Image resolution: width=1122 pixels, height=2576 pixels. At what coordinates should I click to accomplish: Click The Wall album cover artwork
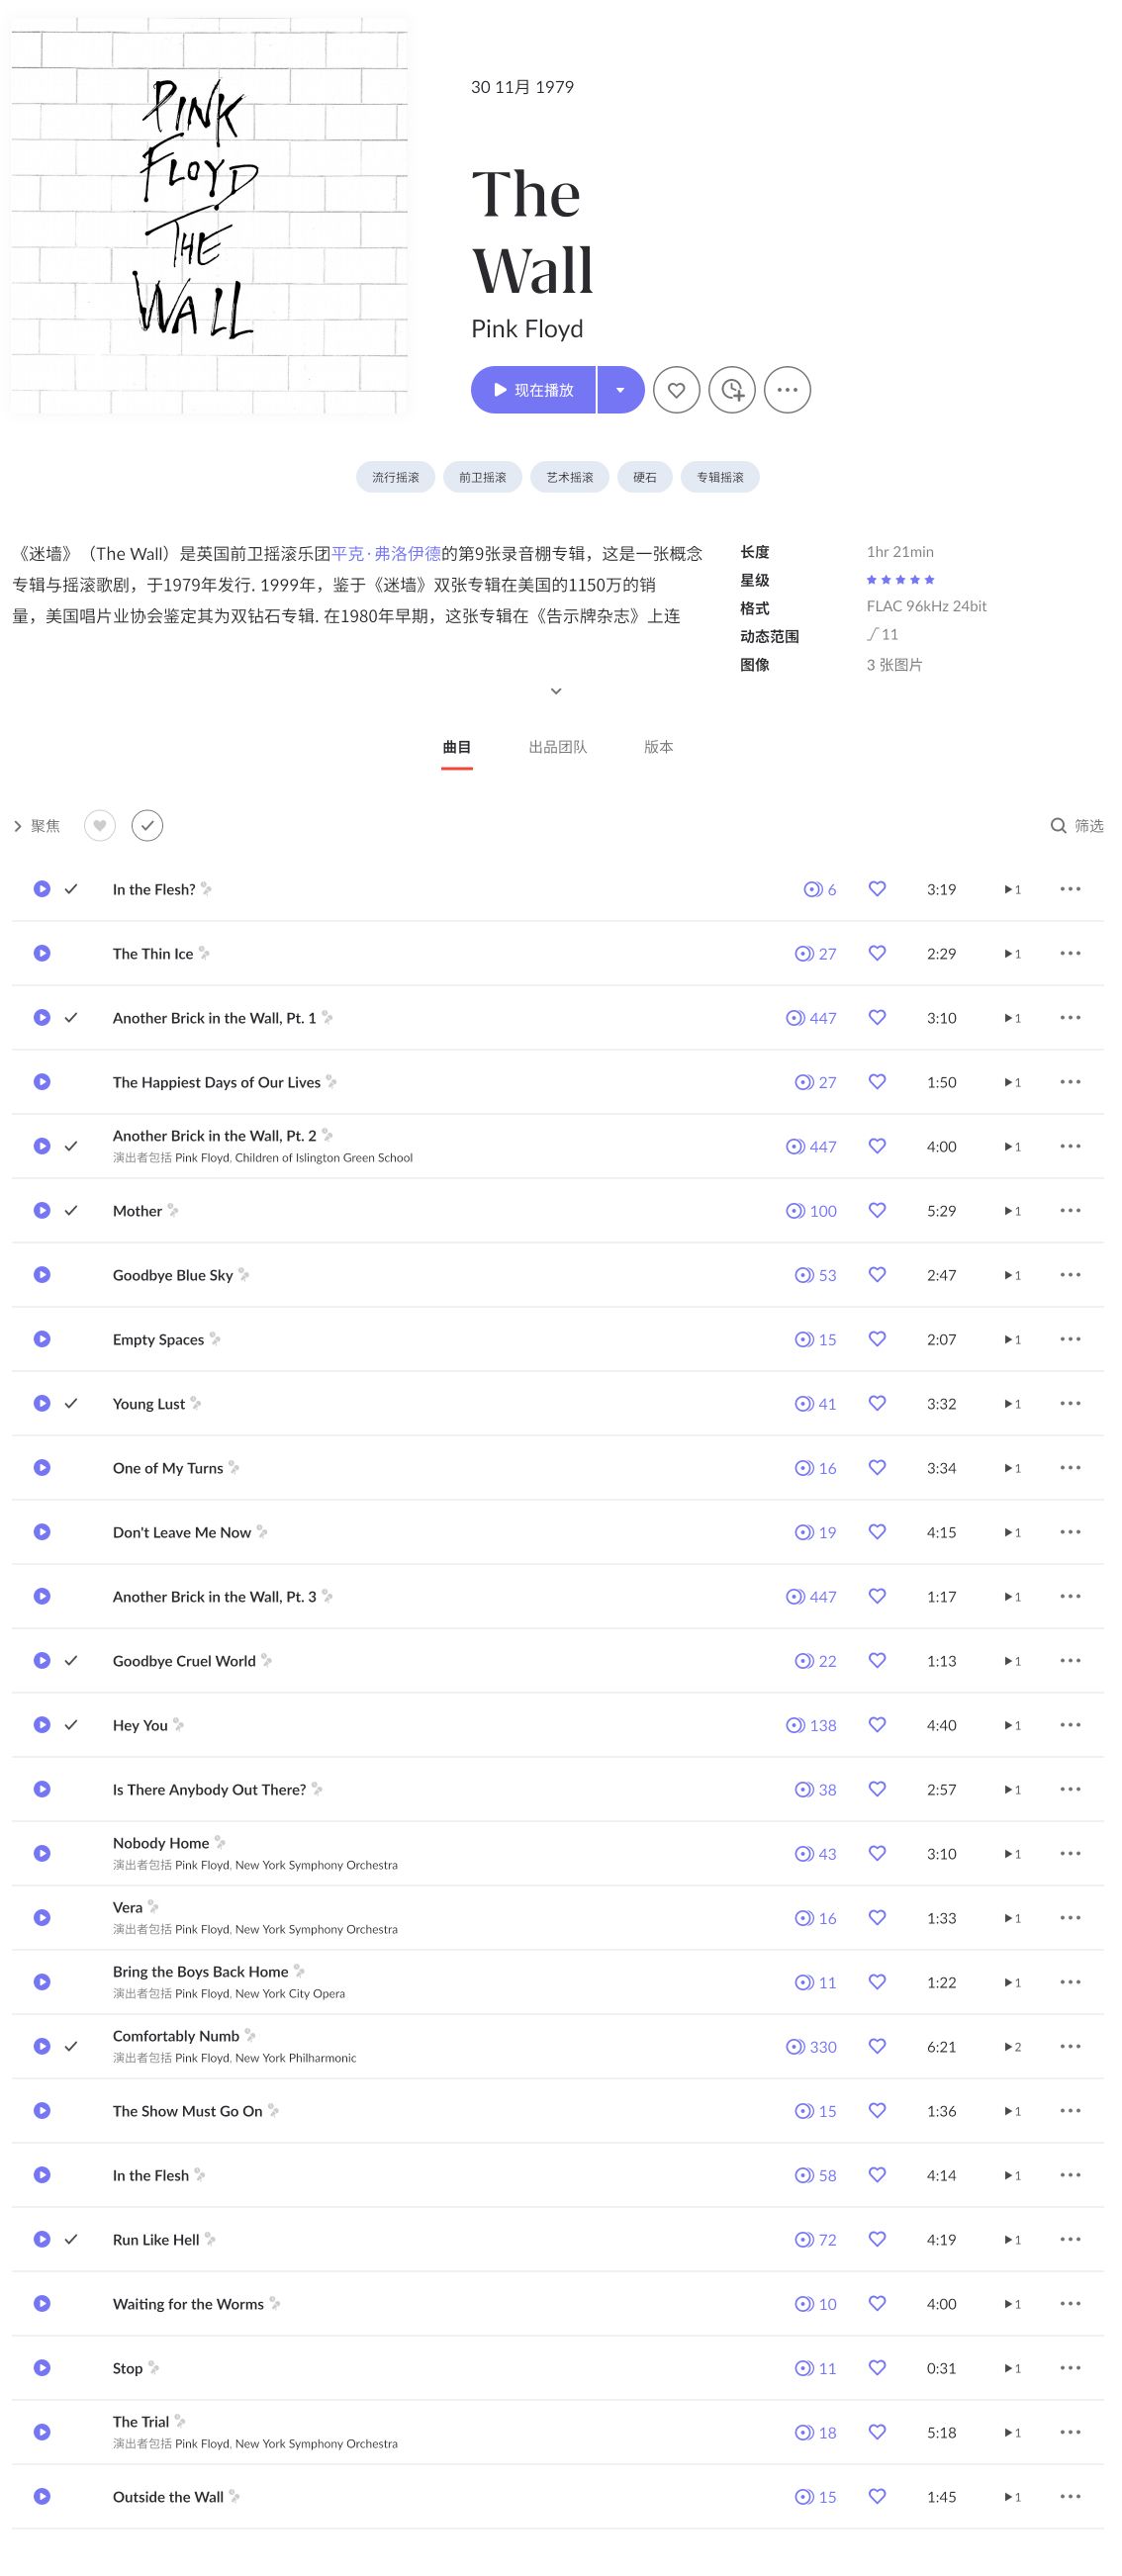pyautogui.click(x=209, y=215)
